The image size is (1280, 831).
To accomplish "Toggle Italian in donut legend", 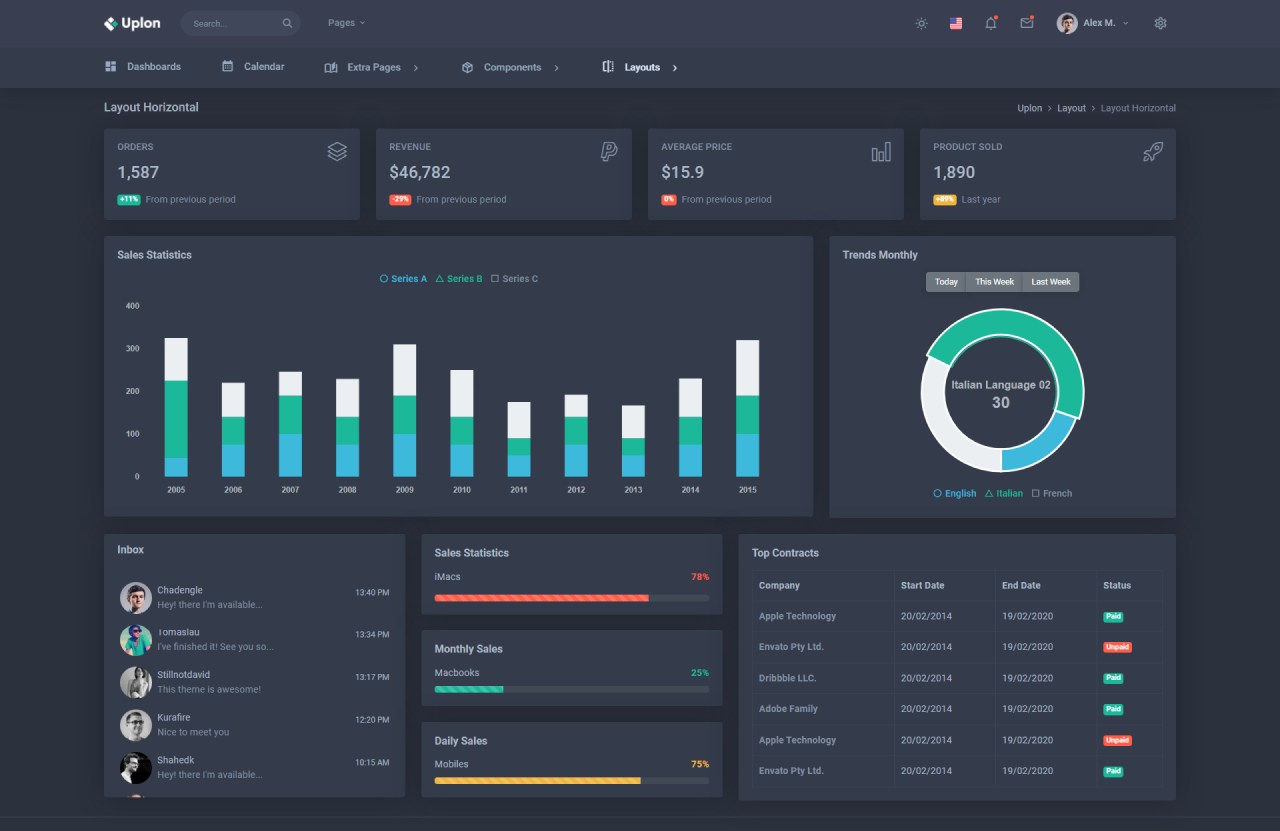I will [1004, 493].
